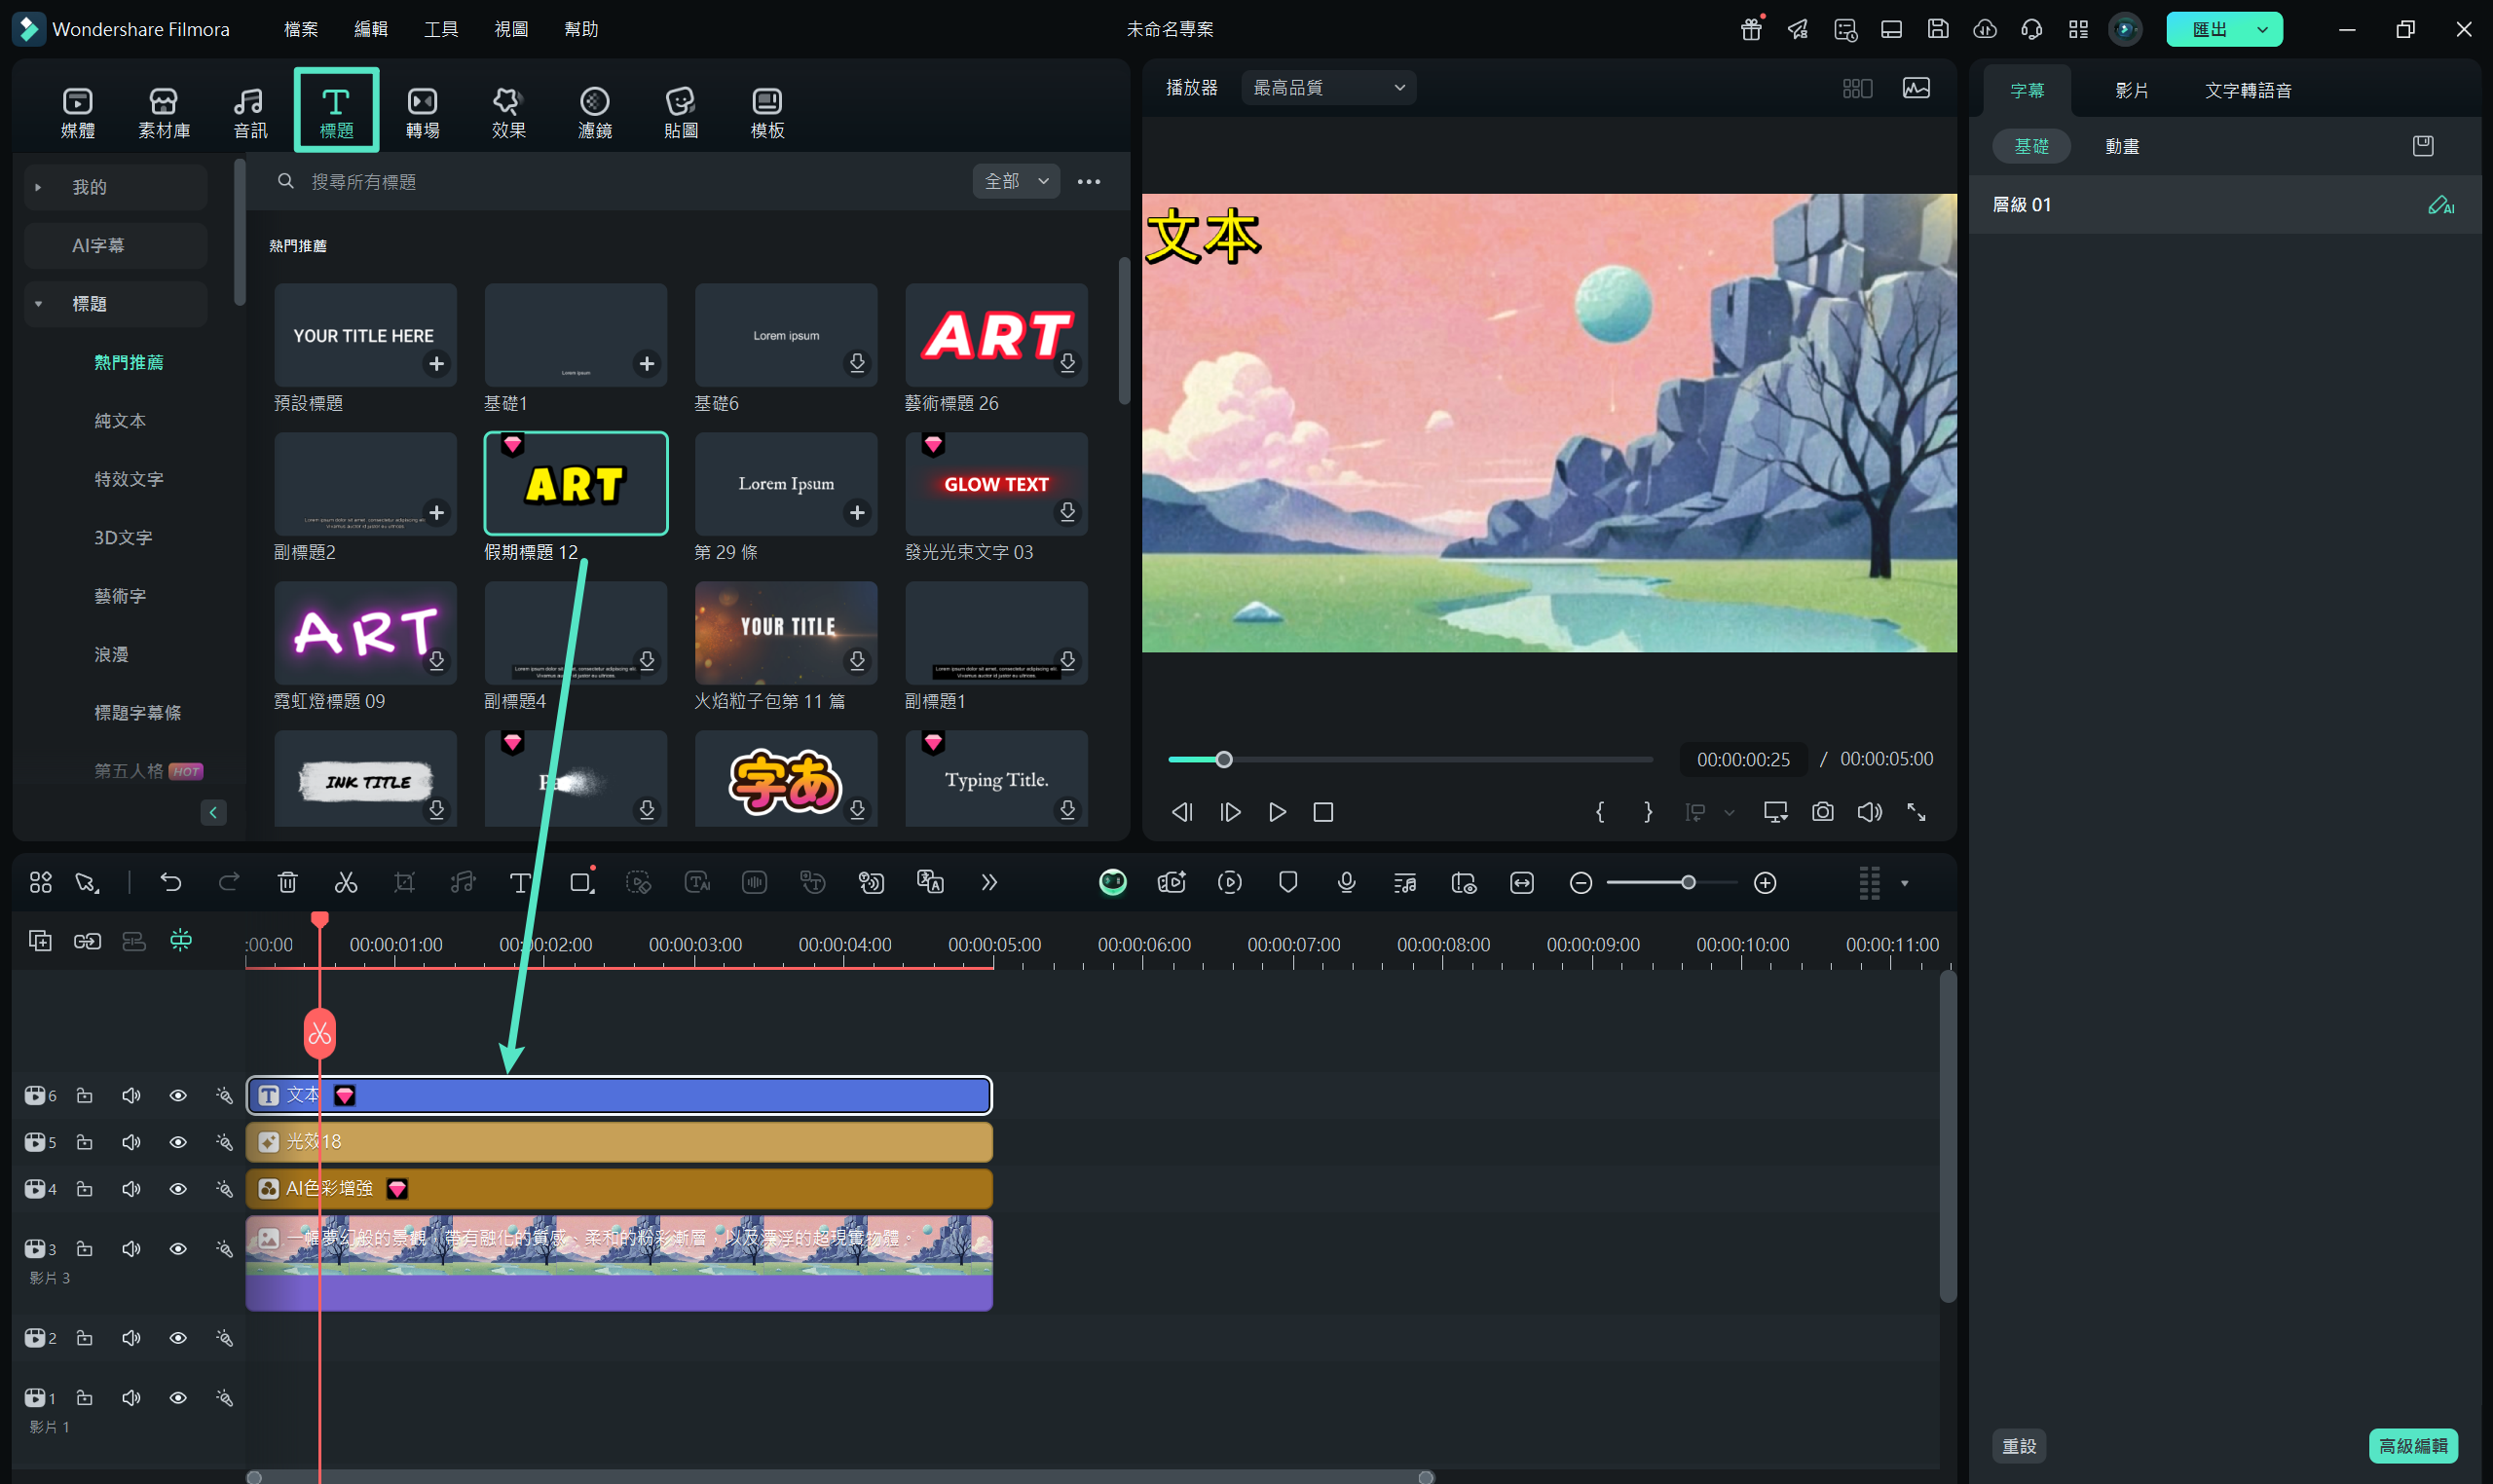Open the 濾鏡 filters panel

pos(594,112)
